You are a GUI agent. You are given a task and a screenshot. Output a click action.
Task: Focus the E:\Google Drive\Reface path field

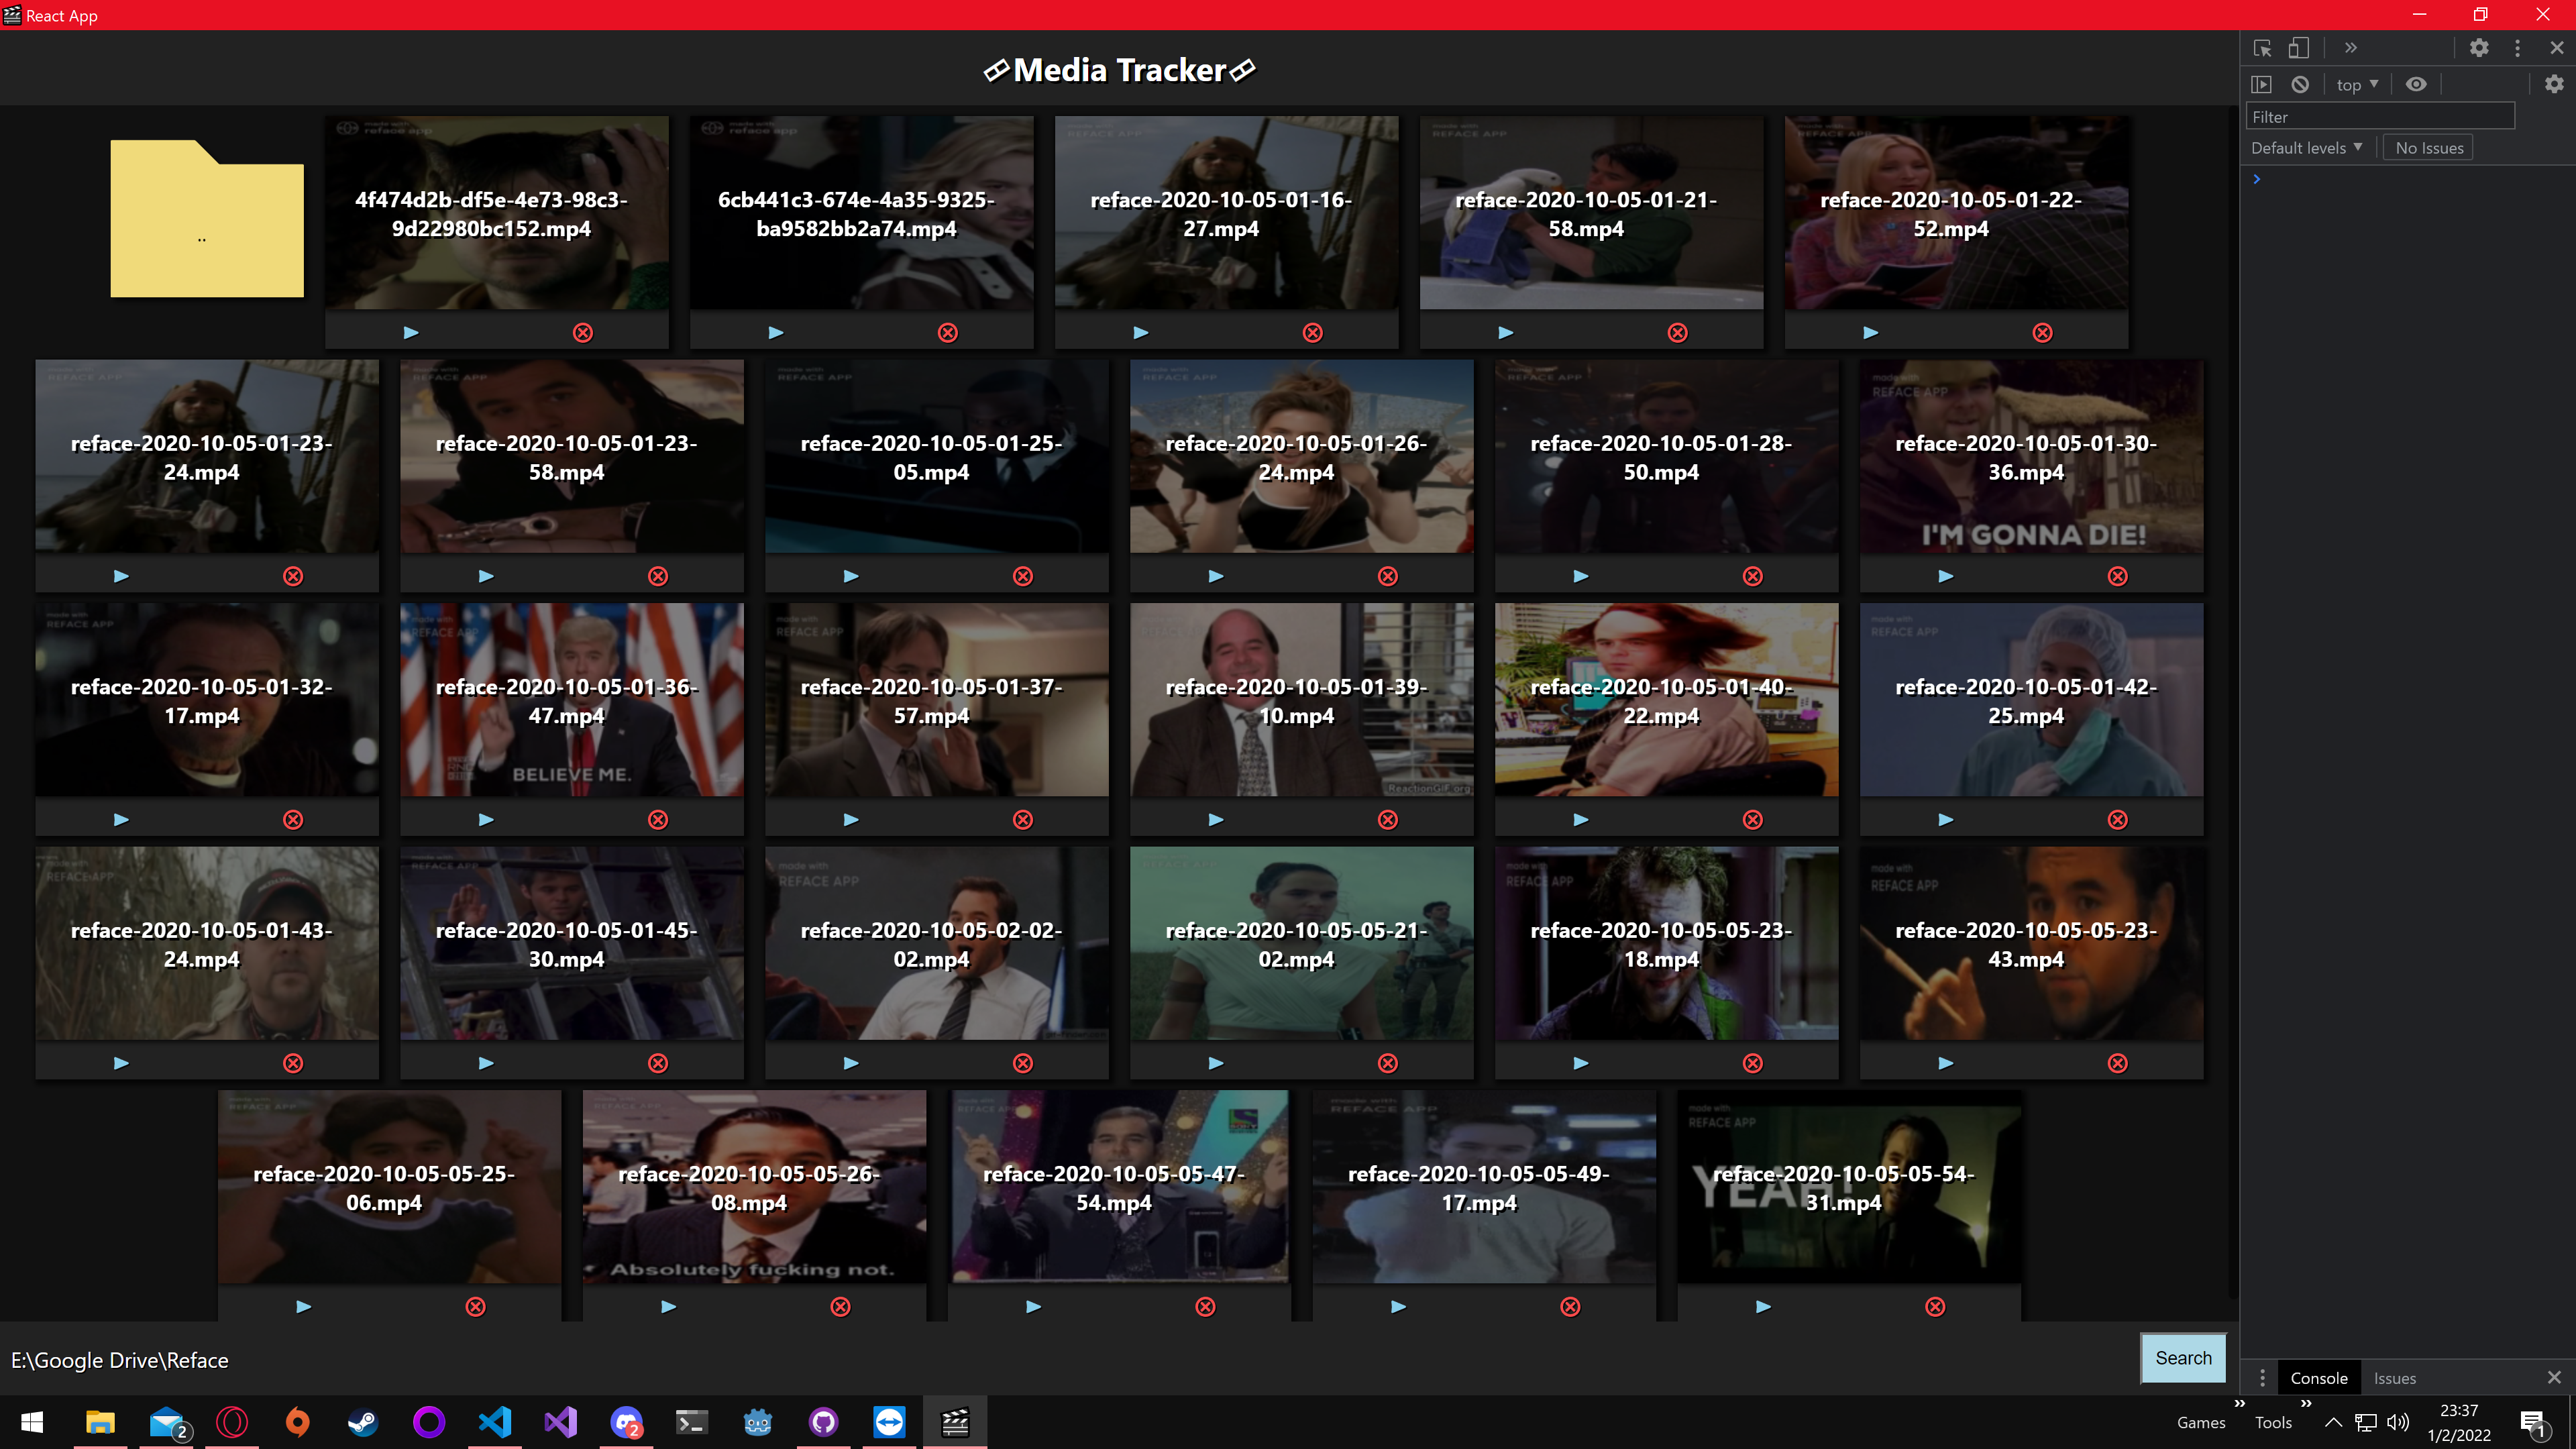[1068, 1360]
